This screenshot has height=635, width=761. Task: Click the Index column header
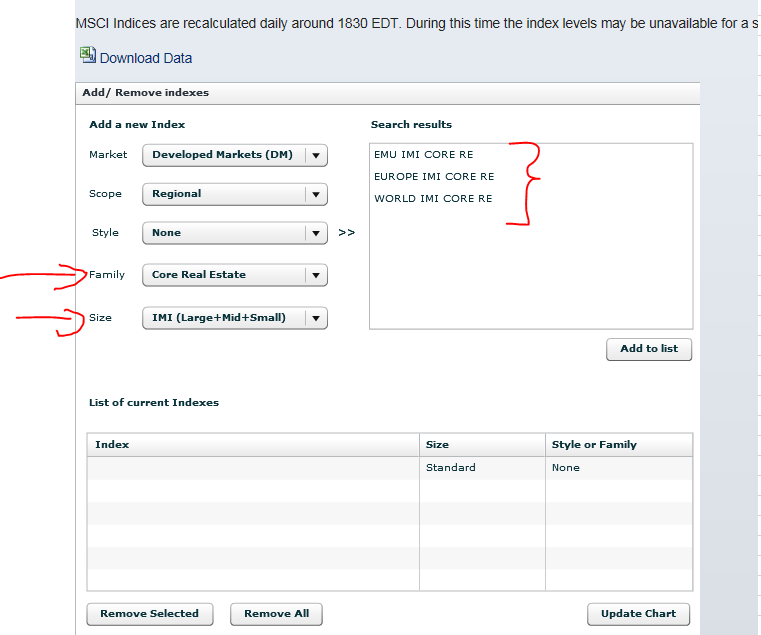click(253, 445)
